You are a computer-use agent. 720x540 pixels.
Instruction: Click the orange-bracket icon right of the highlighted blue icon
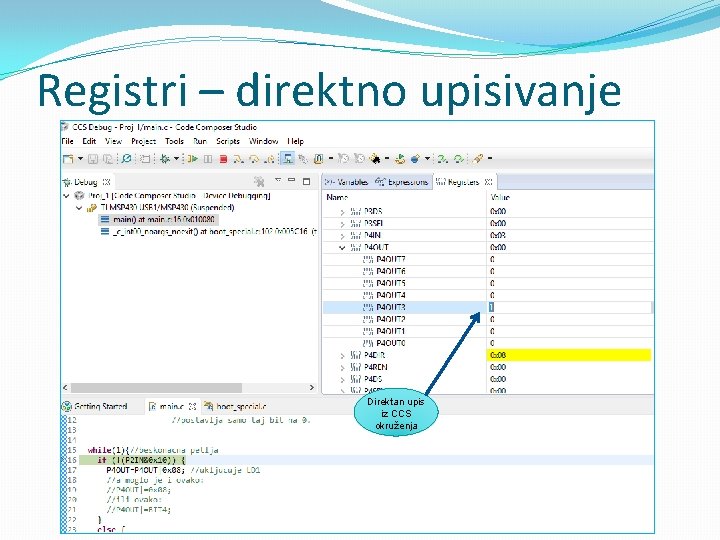click(x=318, y=159)
